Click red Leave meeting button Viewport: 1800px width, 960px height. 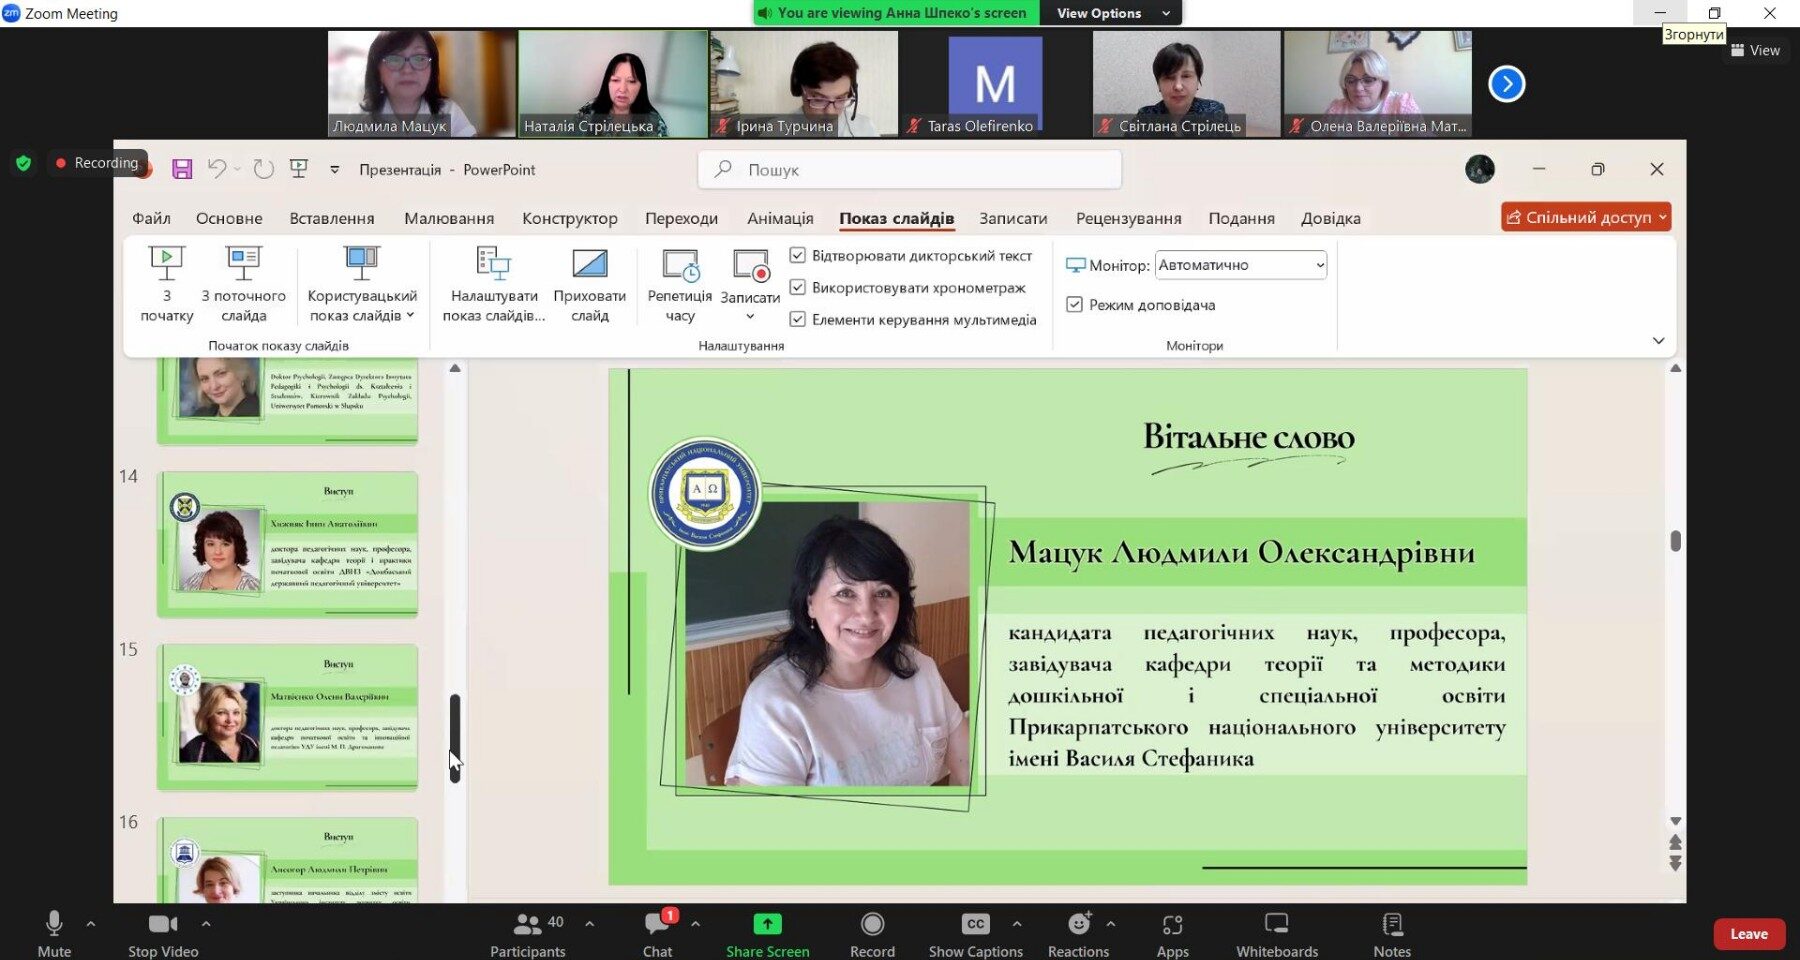coord(1749,934)
